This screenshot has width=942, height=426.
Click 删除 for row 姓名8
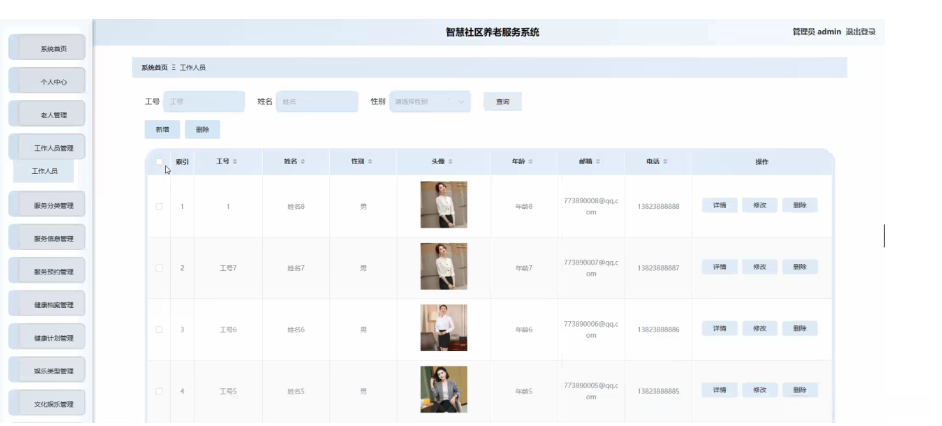coord(800,205)
